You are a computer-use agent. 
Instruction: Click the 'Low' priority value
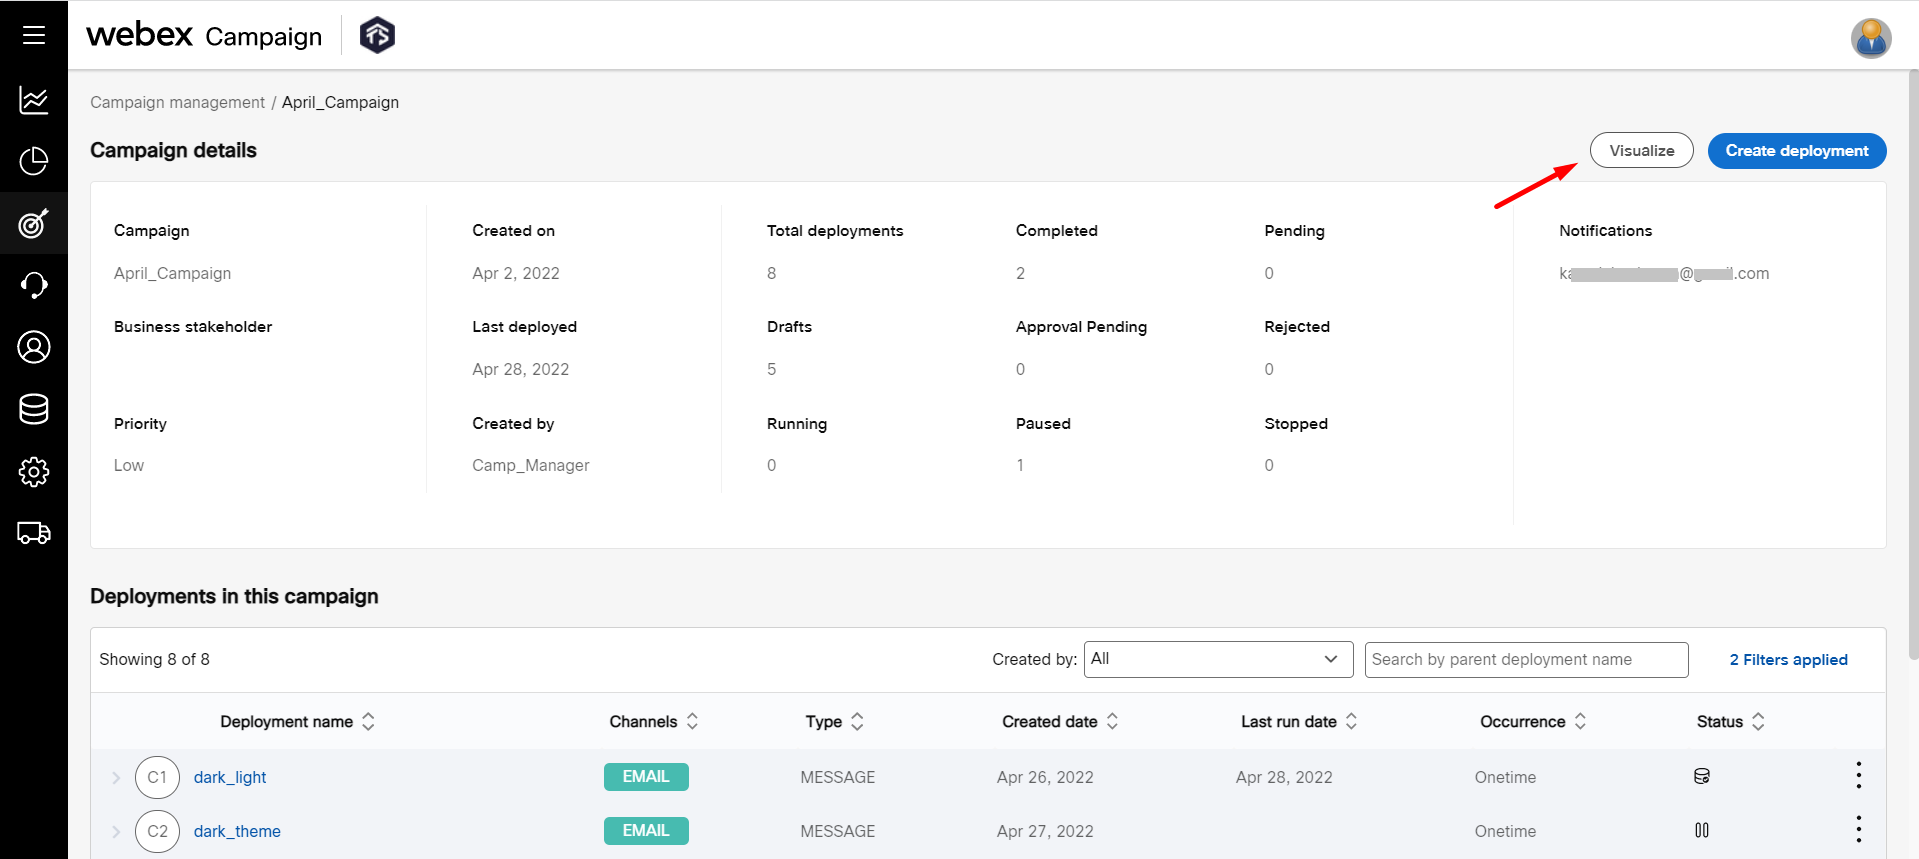[129, 465]
